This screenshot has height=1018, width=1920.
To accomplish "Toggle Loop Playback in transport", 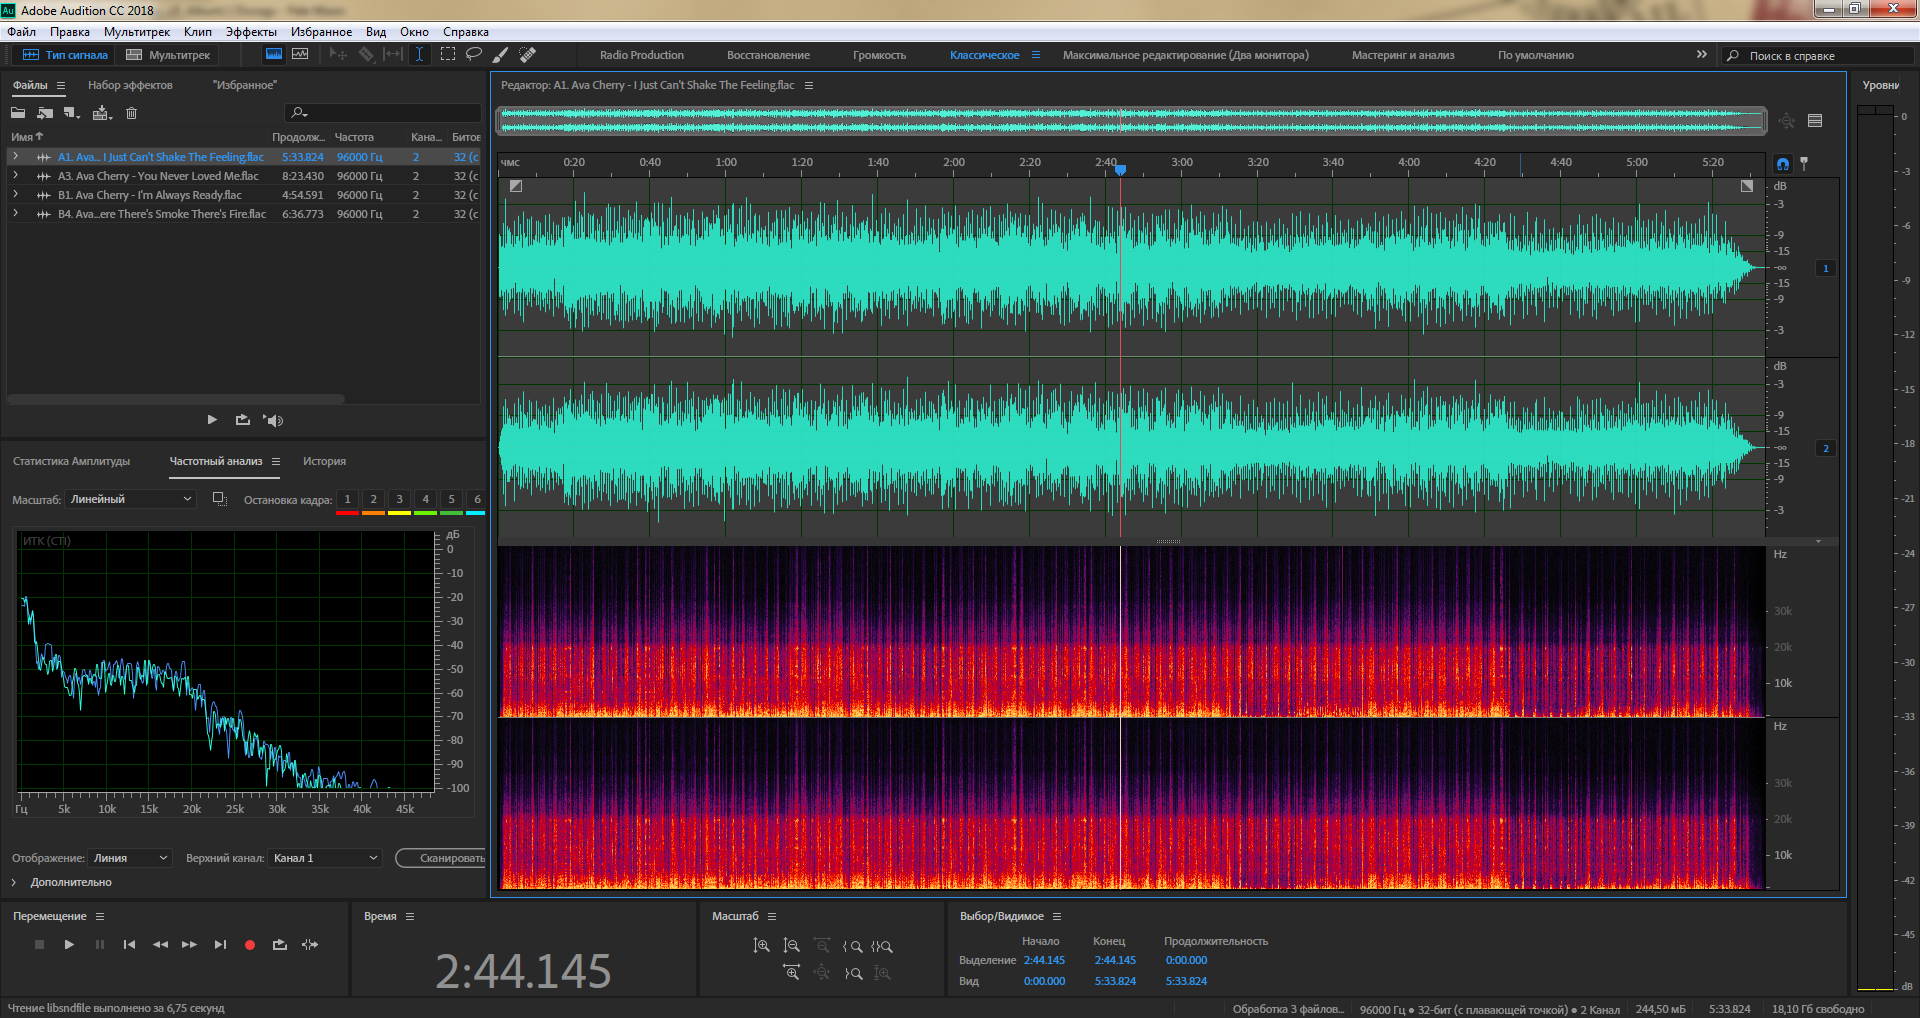I will click(280, 944).
